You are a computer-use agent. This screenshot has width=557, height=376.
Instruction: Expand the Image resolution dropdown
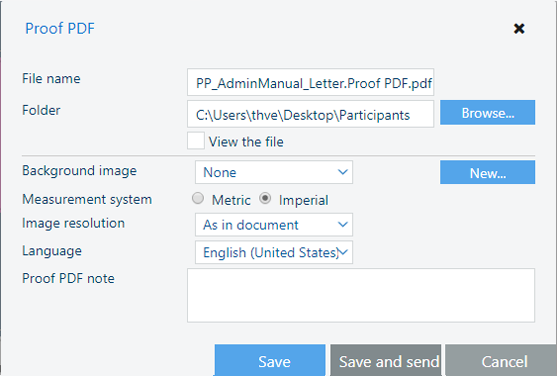point(274,225)
